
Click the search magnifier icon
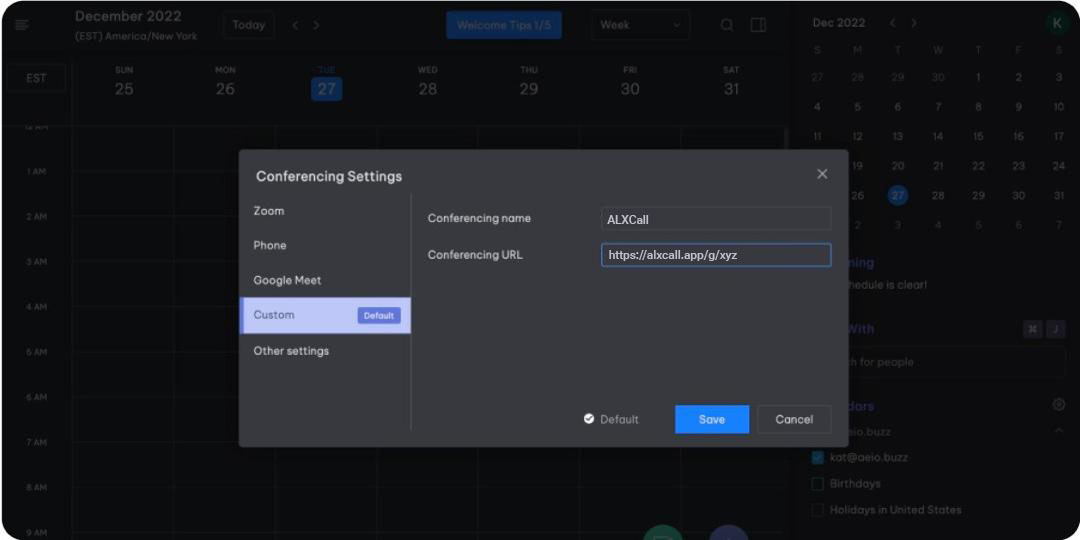tap(727, 25)
